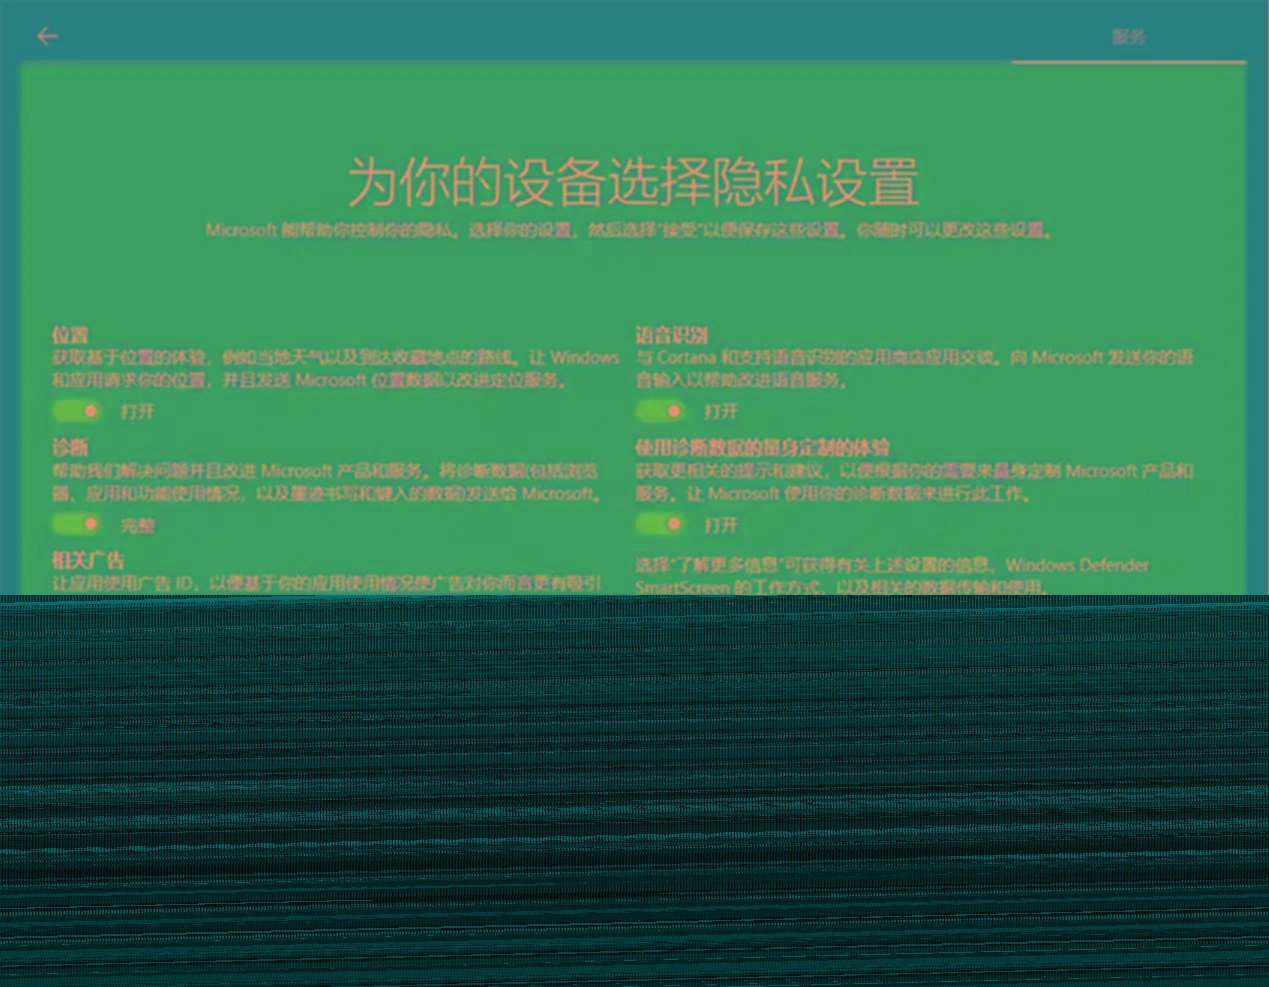Click the 完整 label next to 诊断
The width and height of the screenshot is (1269, 987).
pyautogui.click(x=137, y=524)
